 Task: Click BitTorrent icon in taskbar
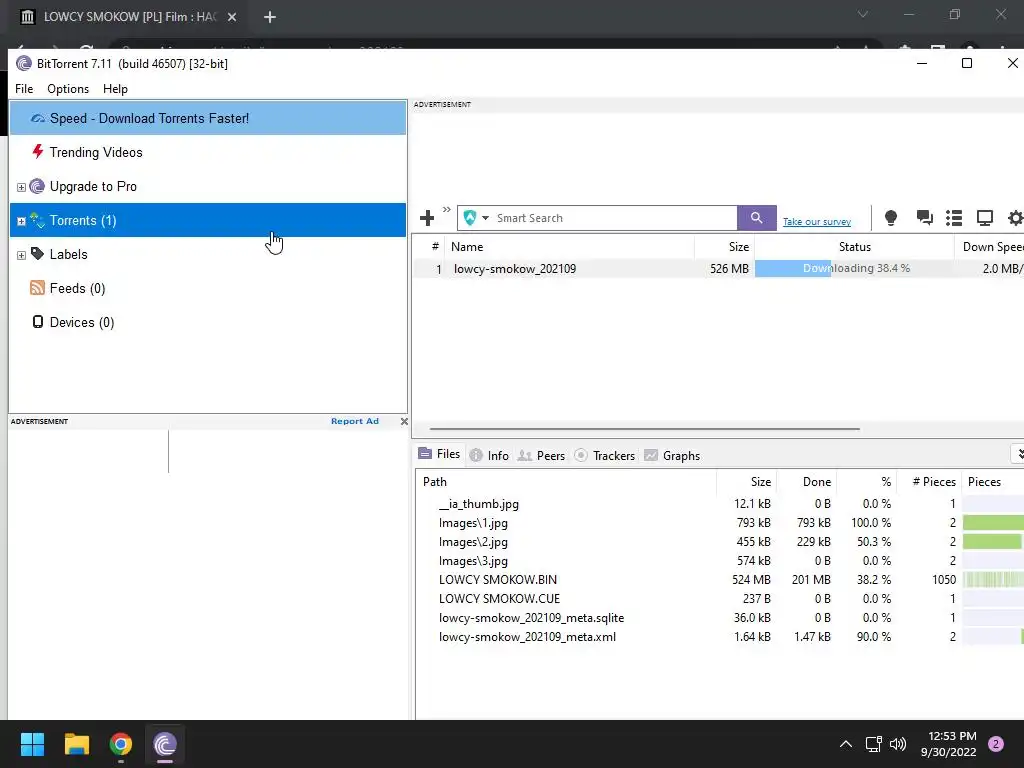[165, 744]
